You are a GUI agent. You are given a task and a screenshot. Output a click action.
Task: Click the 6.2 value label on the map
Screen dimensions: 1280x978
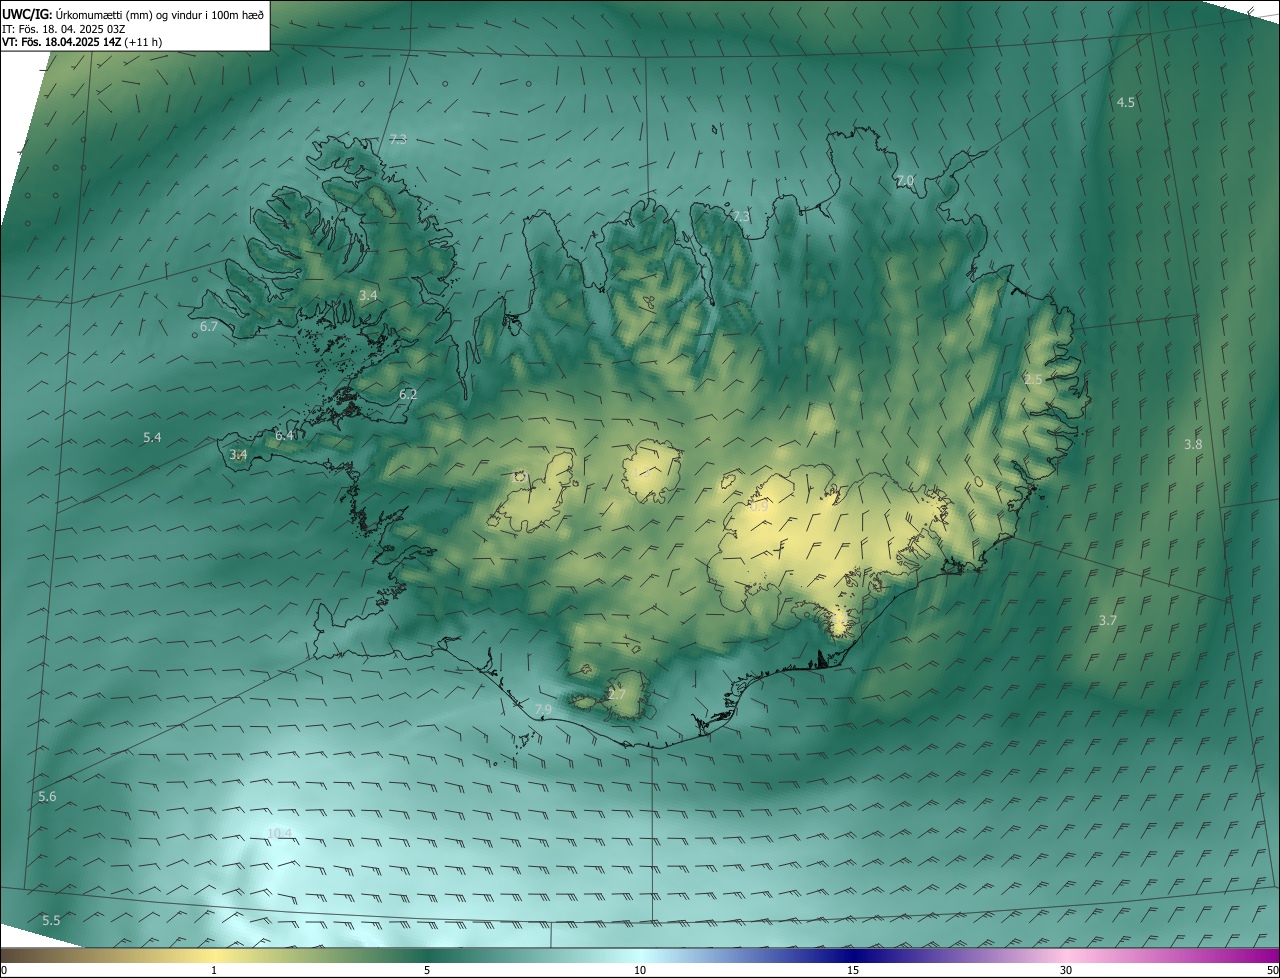coord(408,395)
